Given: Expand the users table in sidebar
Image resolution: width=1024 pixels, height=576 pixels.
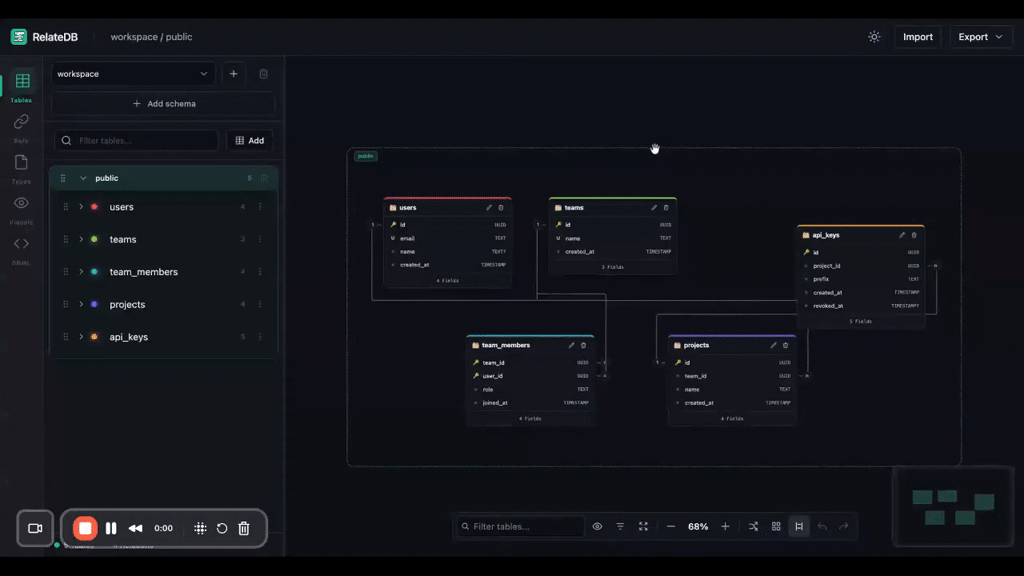Looking at the screenshot, I should coord(81,207).
